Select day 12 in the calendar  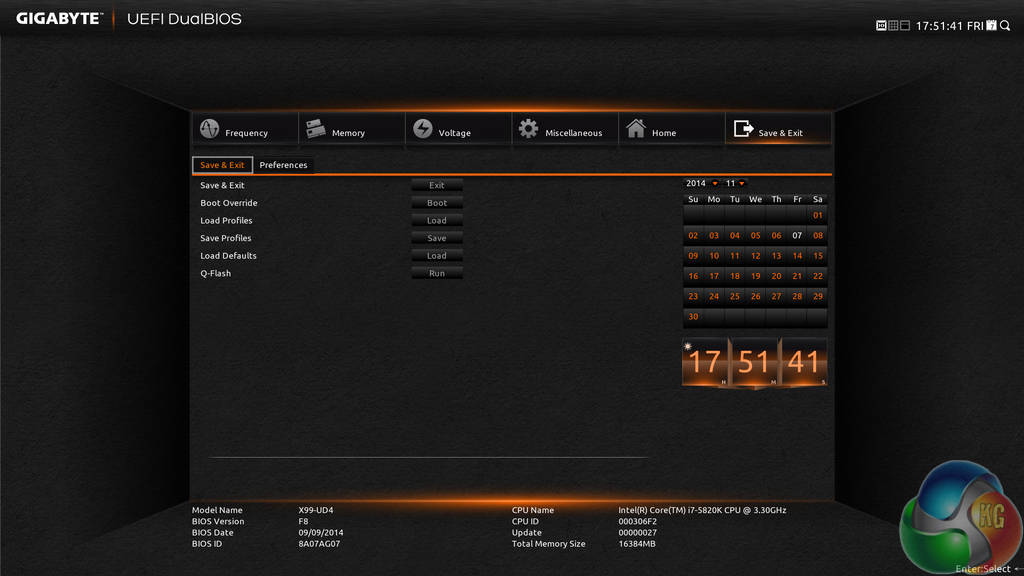click(x=756, y=256)
